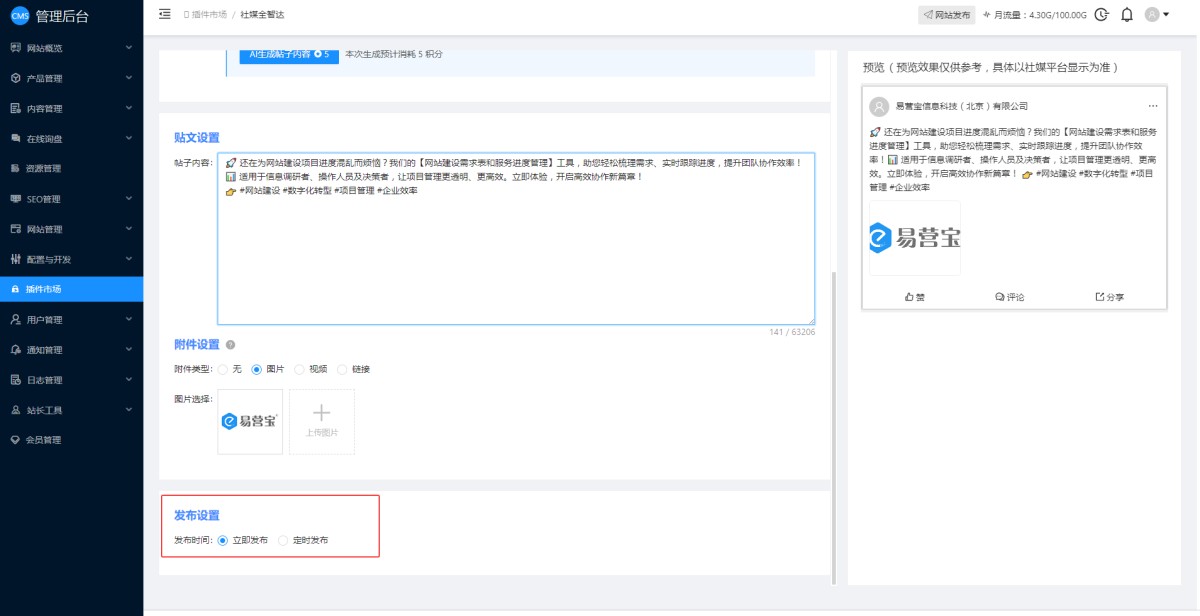Expand 在线询盘 using its chevron arrow
This screenshot has width=1200, height=616.
point(129,138)
